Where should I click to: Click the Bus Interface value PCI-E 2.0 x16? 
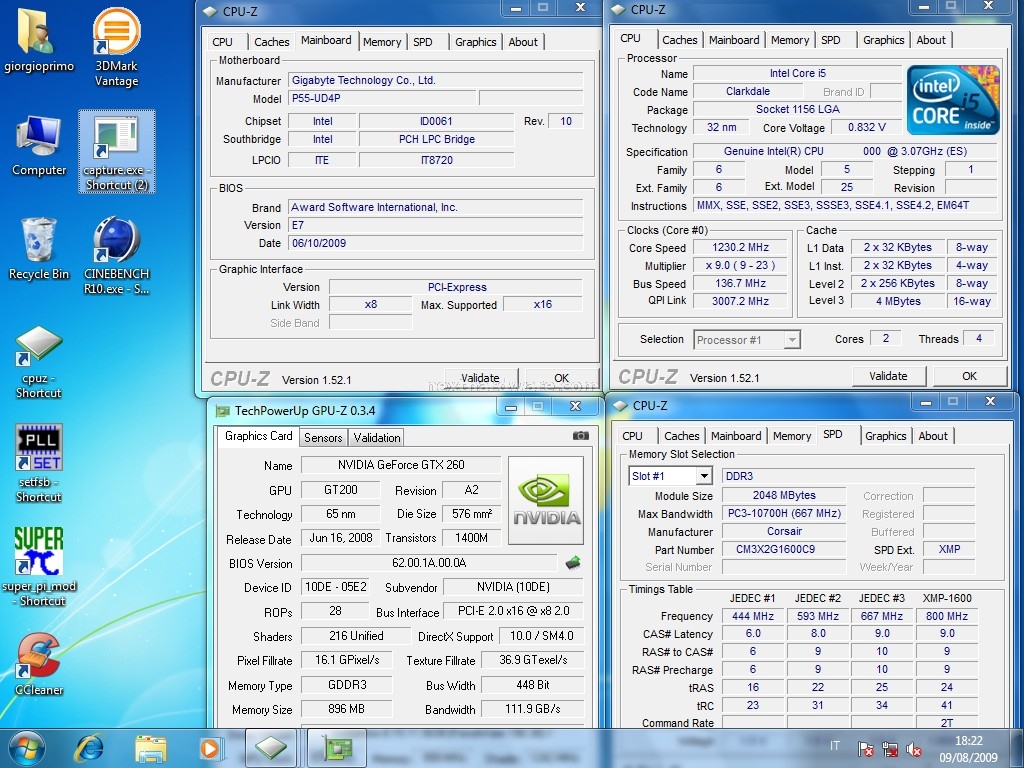click(513, 611)
